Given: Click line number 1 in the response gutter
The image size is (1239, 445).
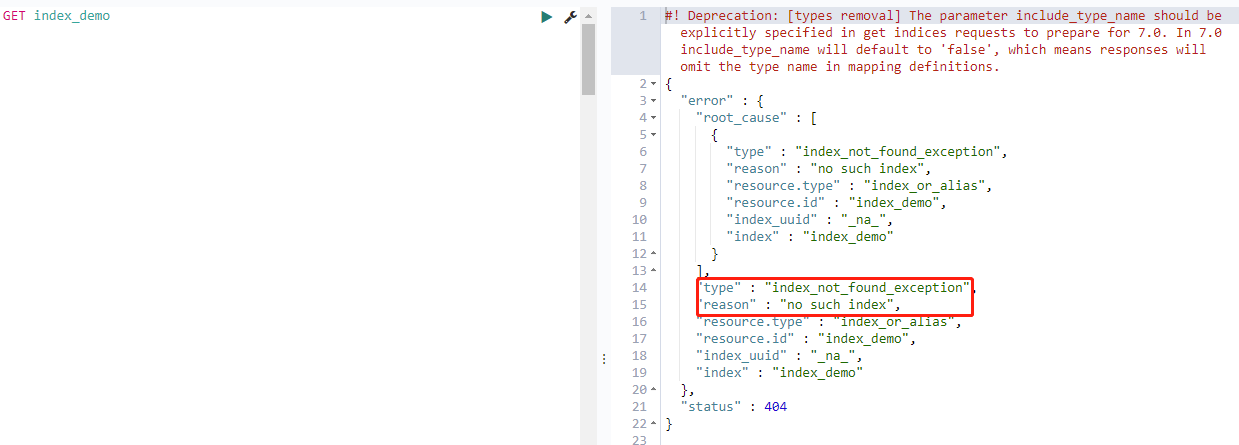Looking at the screenshot, I should [x=643, y=16].
